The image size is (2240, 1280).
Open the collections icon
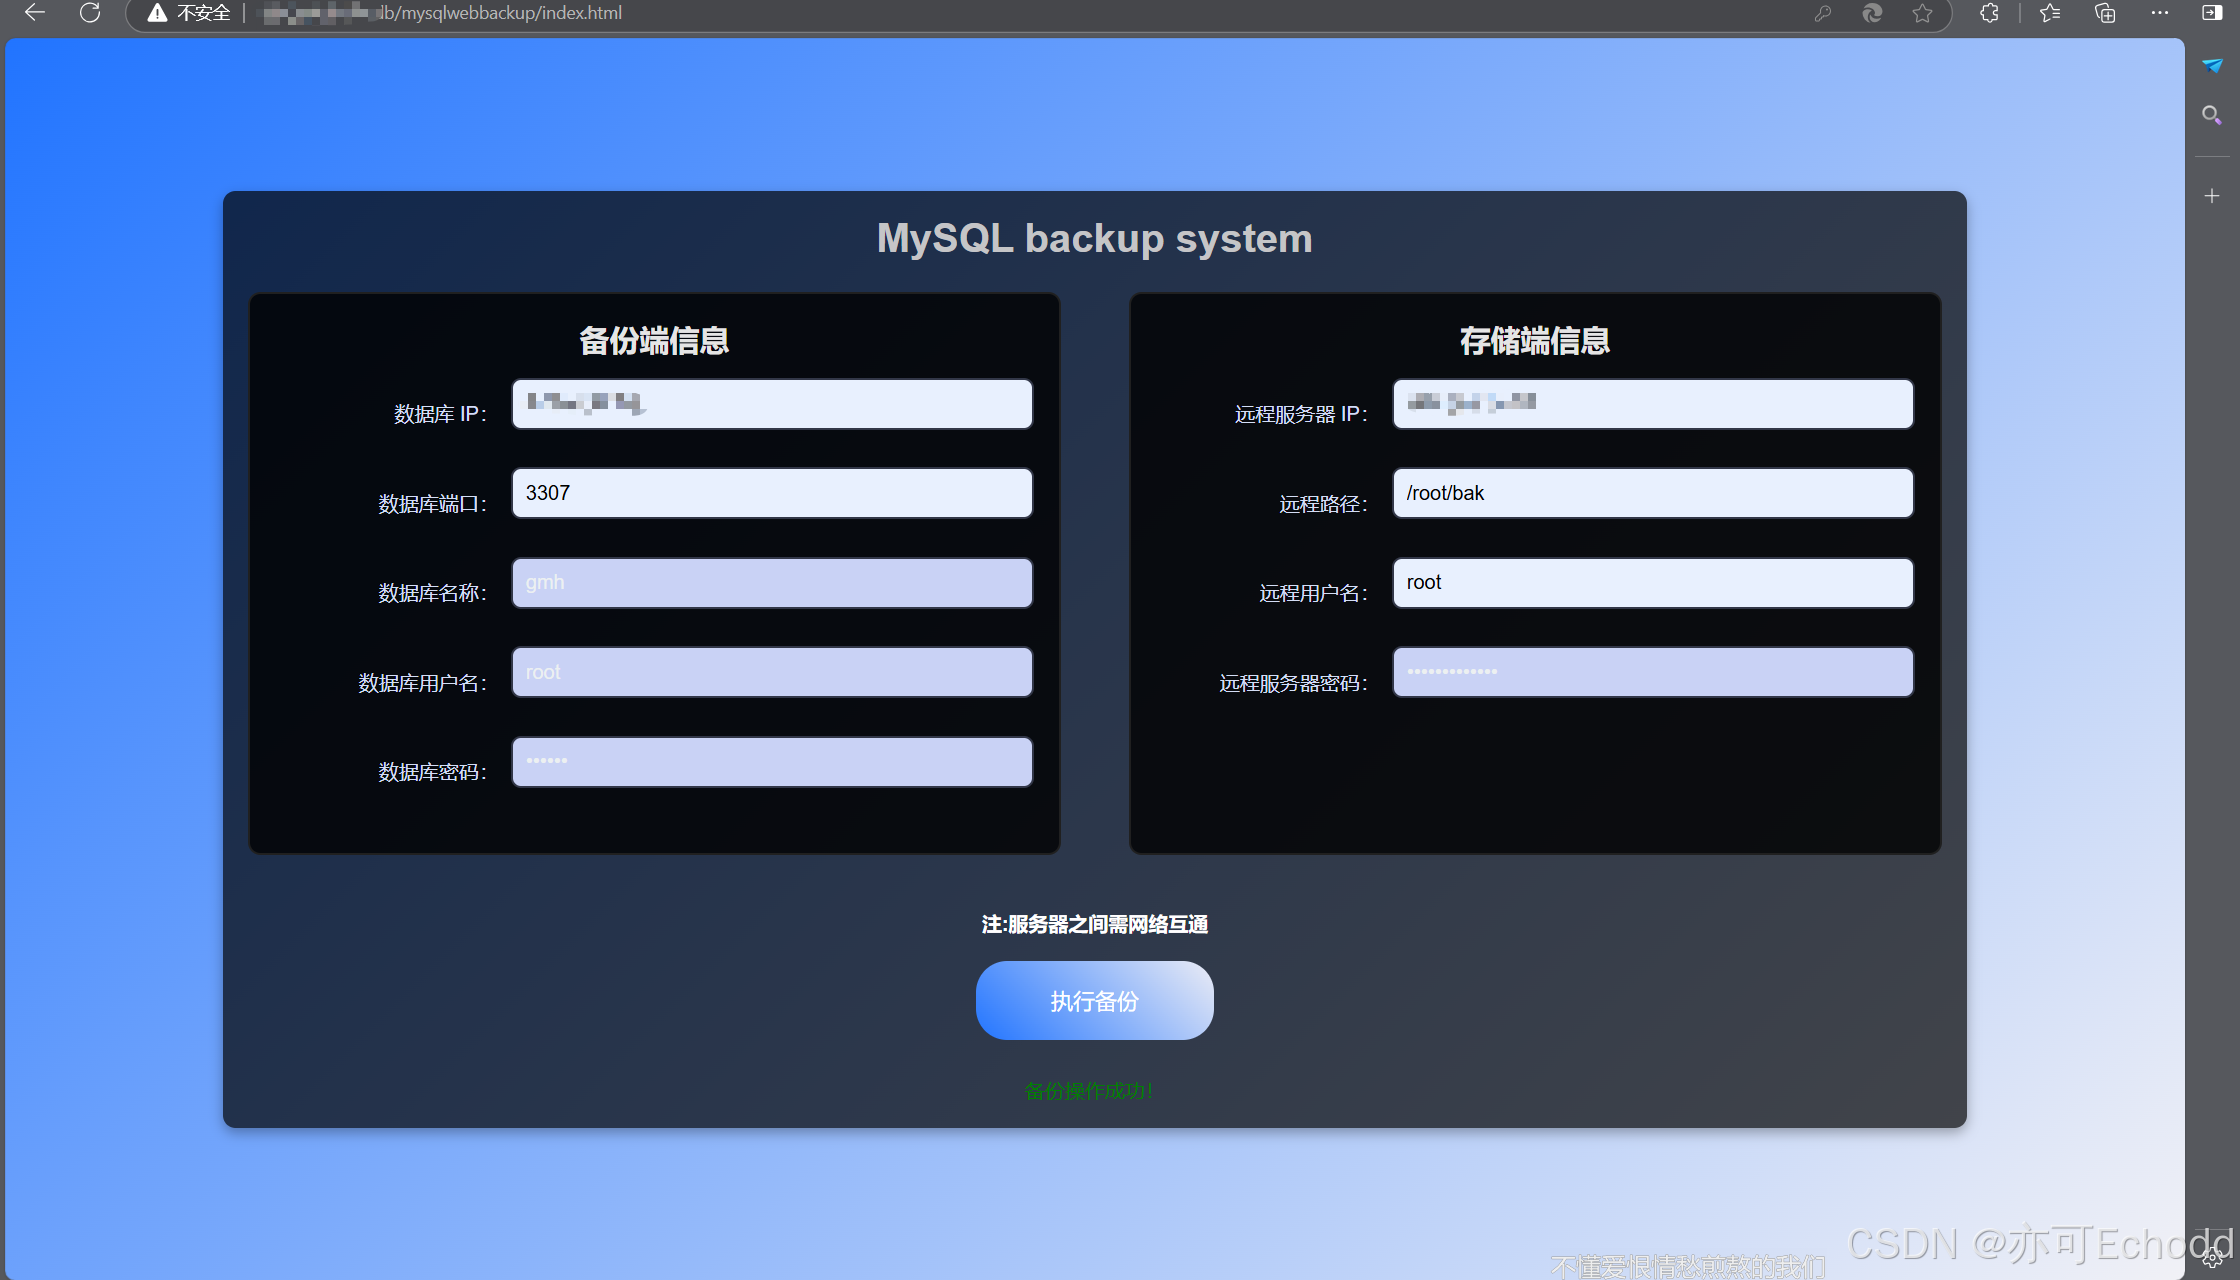2105,13
